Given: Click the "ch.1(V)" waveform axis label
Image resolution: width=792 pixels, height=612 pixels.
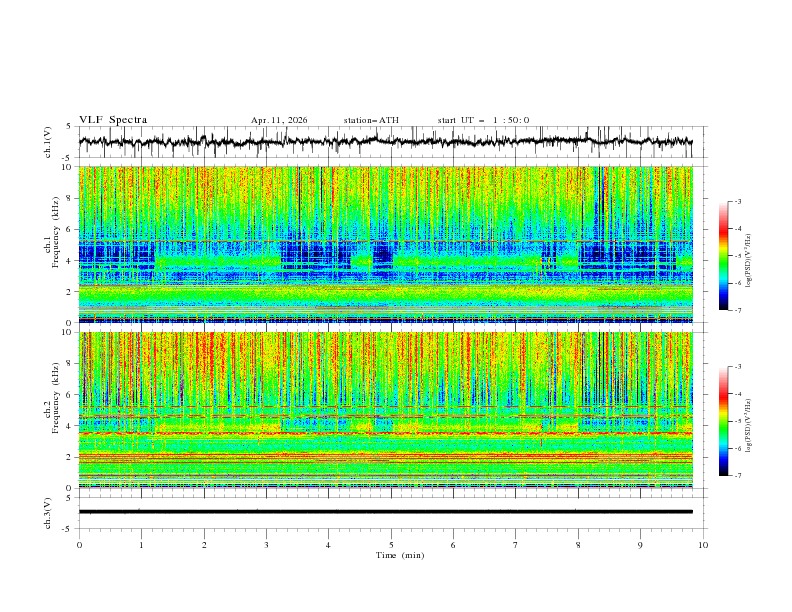Looking at the screenshot, I should 48,142.
